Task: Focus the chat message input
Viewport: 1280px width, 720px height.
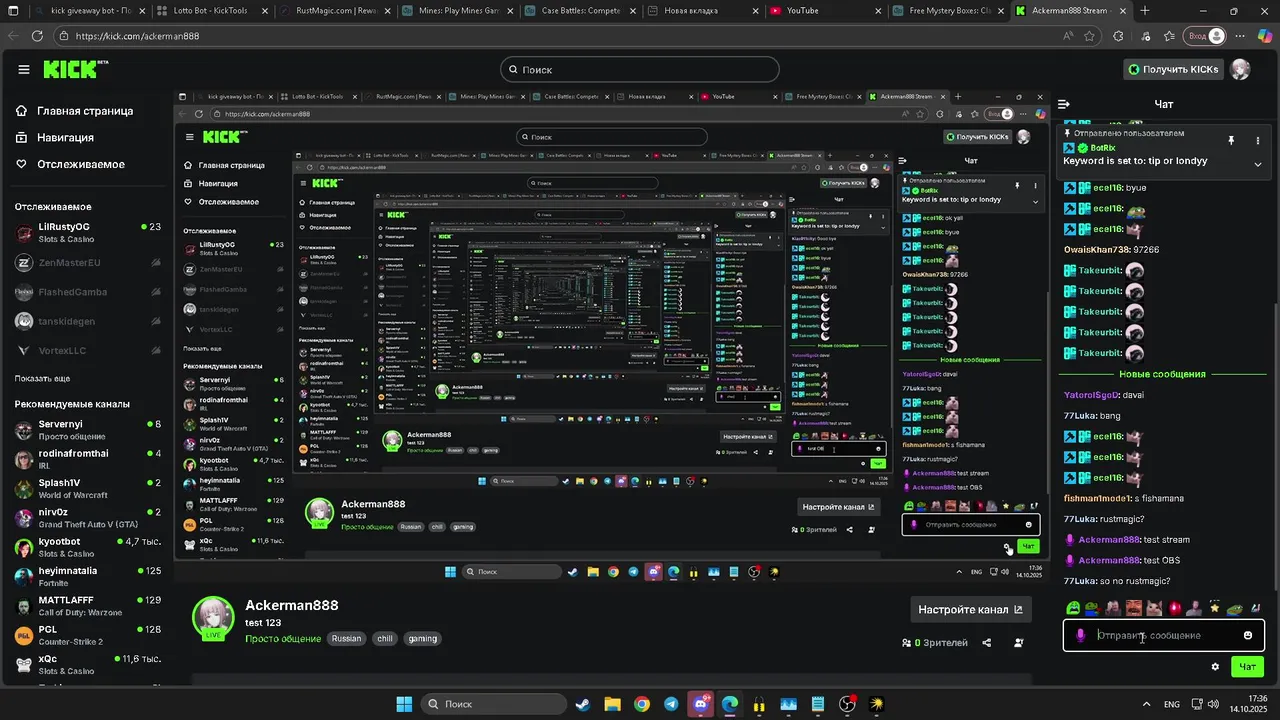Action: tap(1164, 635)
